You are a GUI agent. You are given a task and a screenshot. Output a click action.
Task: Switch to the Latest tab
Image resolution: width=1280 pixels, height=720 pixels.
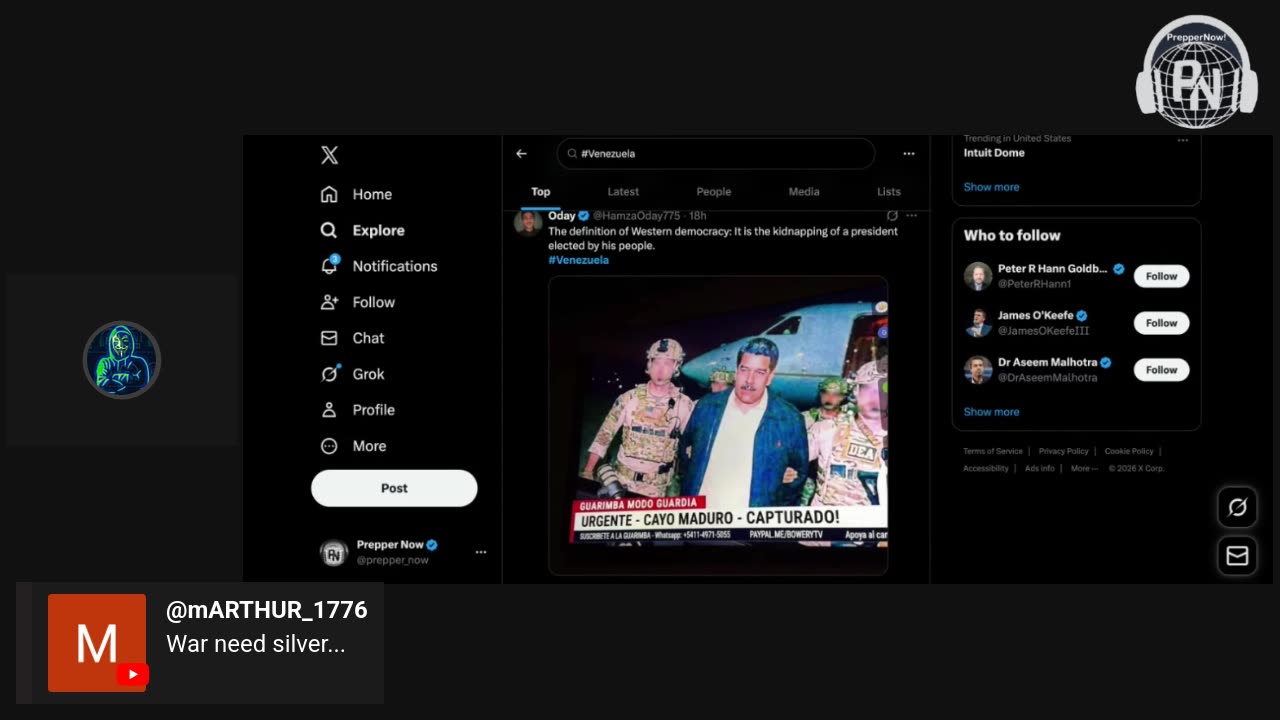[623, 192]
